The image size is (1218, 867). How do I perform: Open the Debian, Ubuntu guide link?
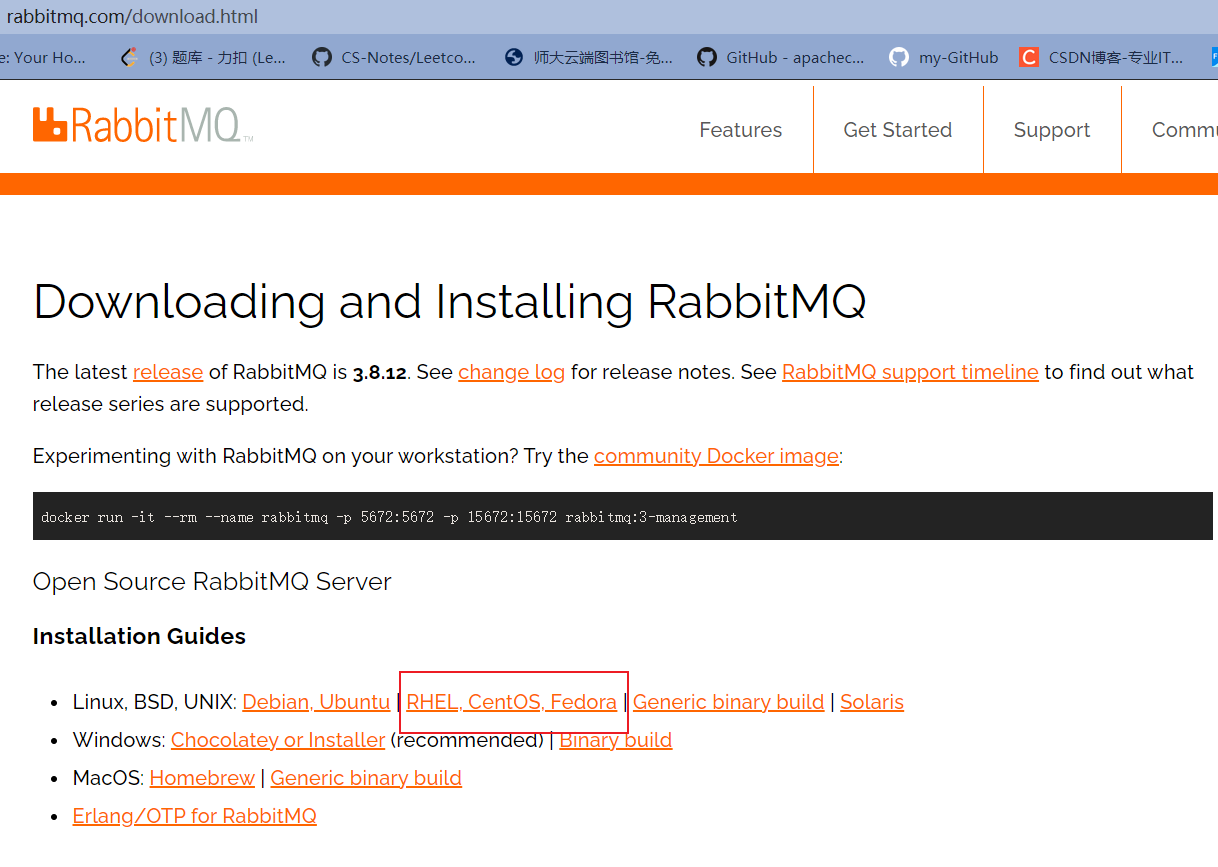point(316,702)
